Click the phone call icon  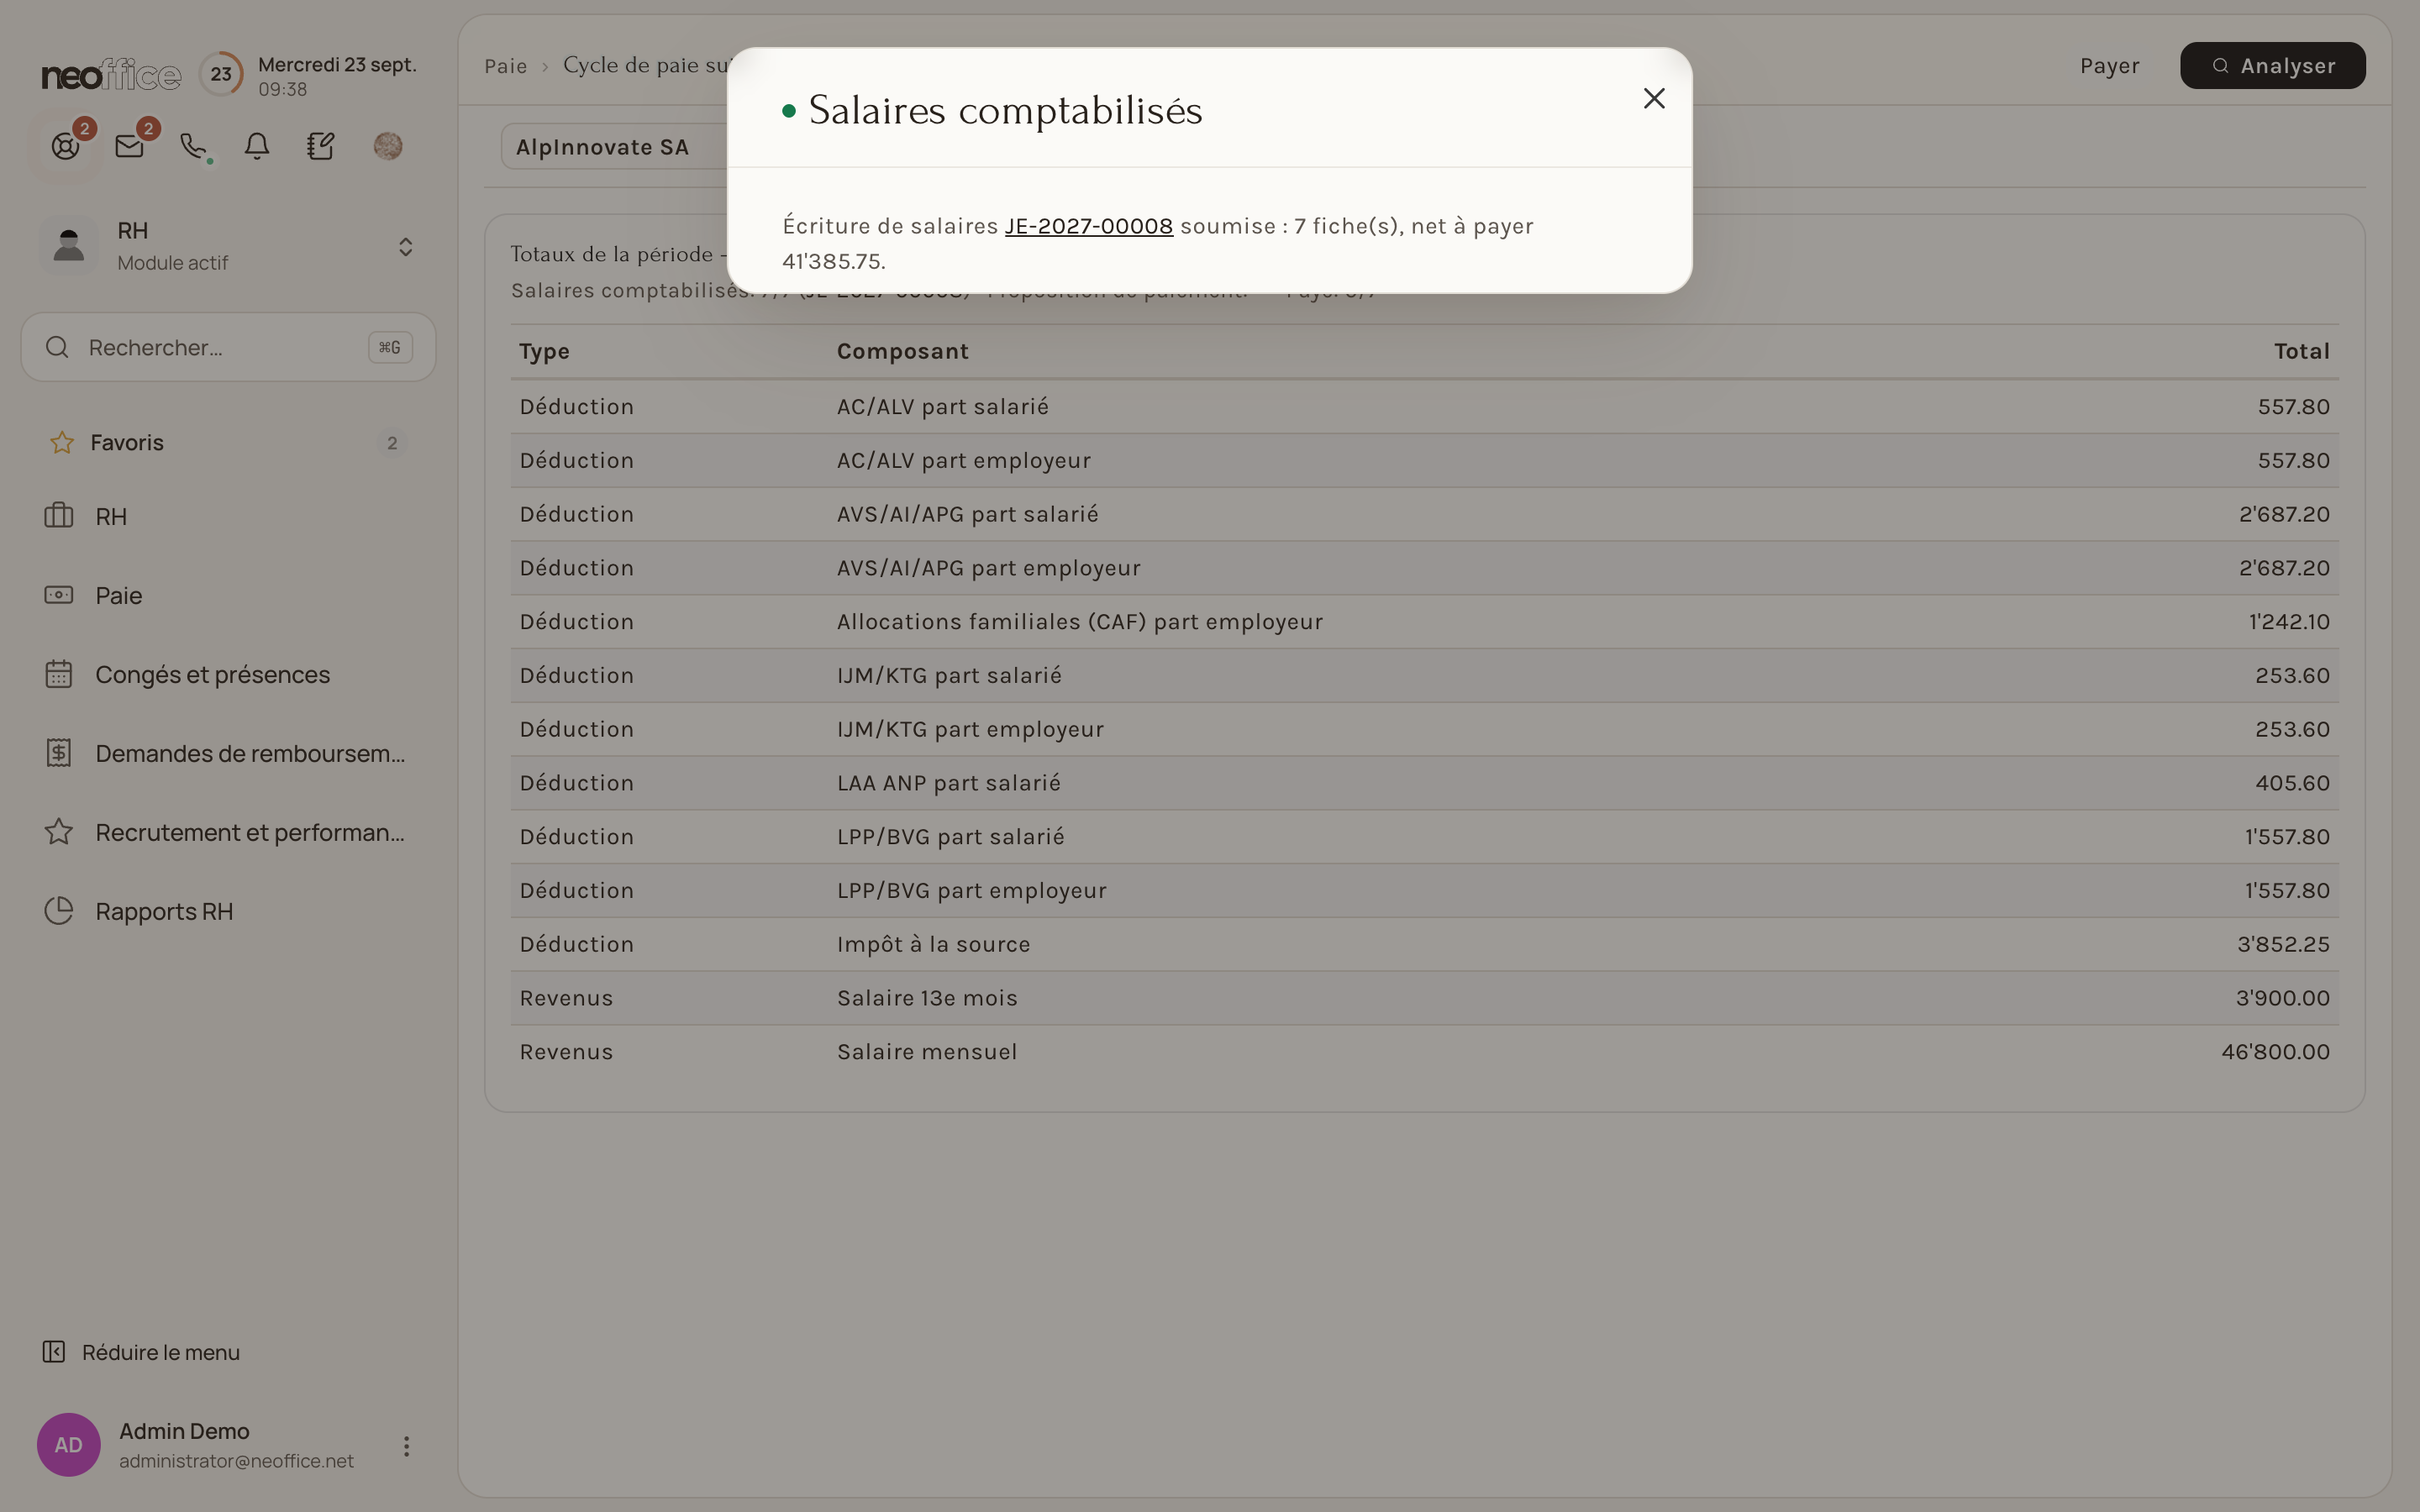[x=193, y=146]
